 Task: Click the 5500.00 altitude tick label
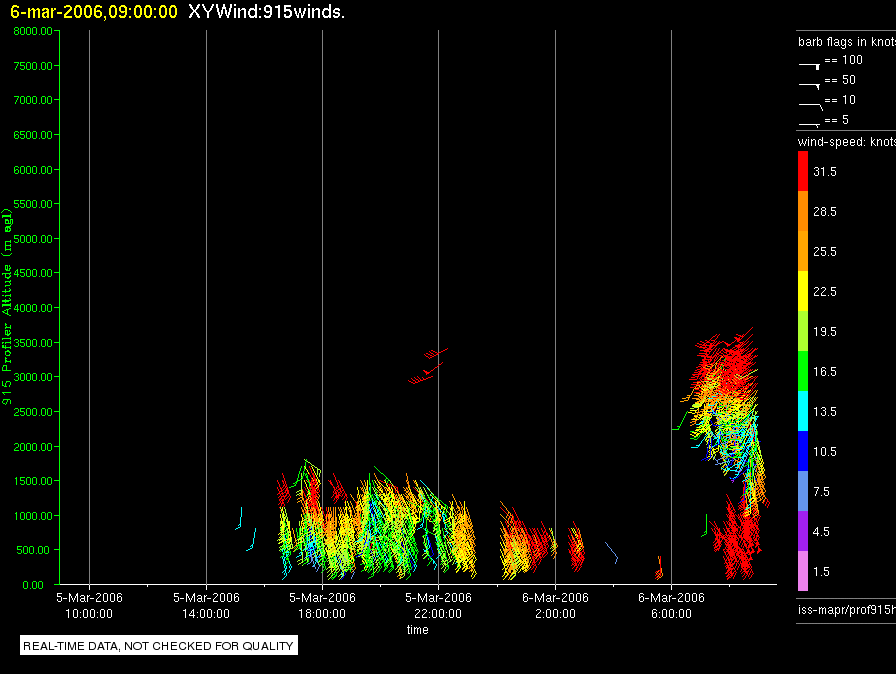(x=33, y=204)
